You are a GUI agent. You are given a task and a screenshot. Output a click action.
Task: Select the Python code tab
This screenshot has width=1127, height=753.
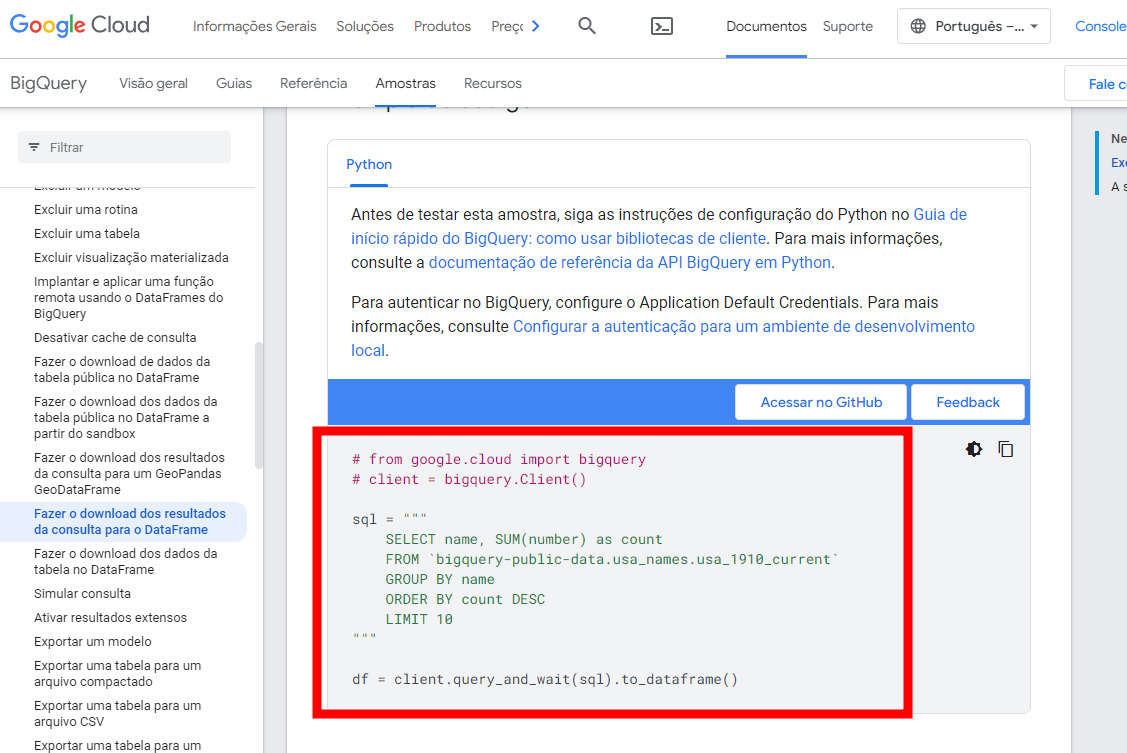pyautogui.click(x=369, y=165)
